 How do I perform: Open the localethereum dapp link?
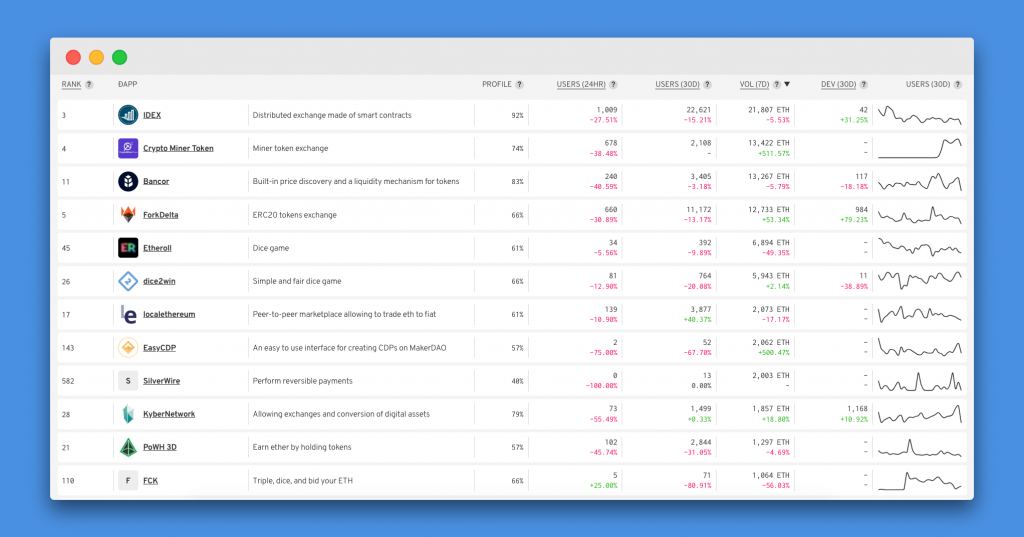click(169, 314)
